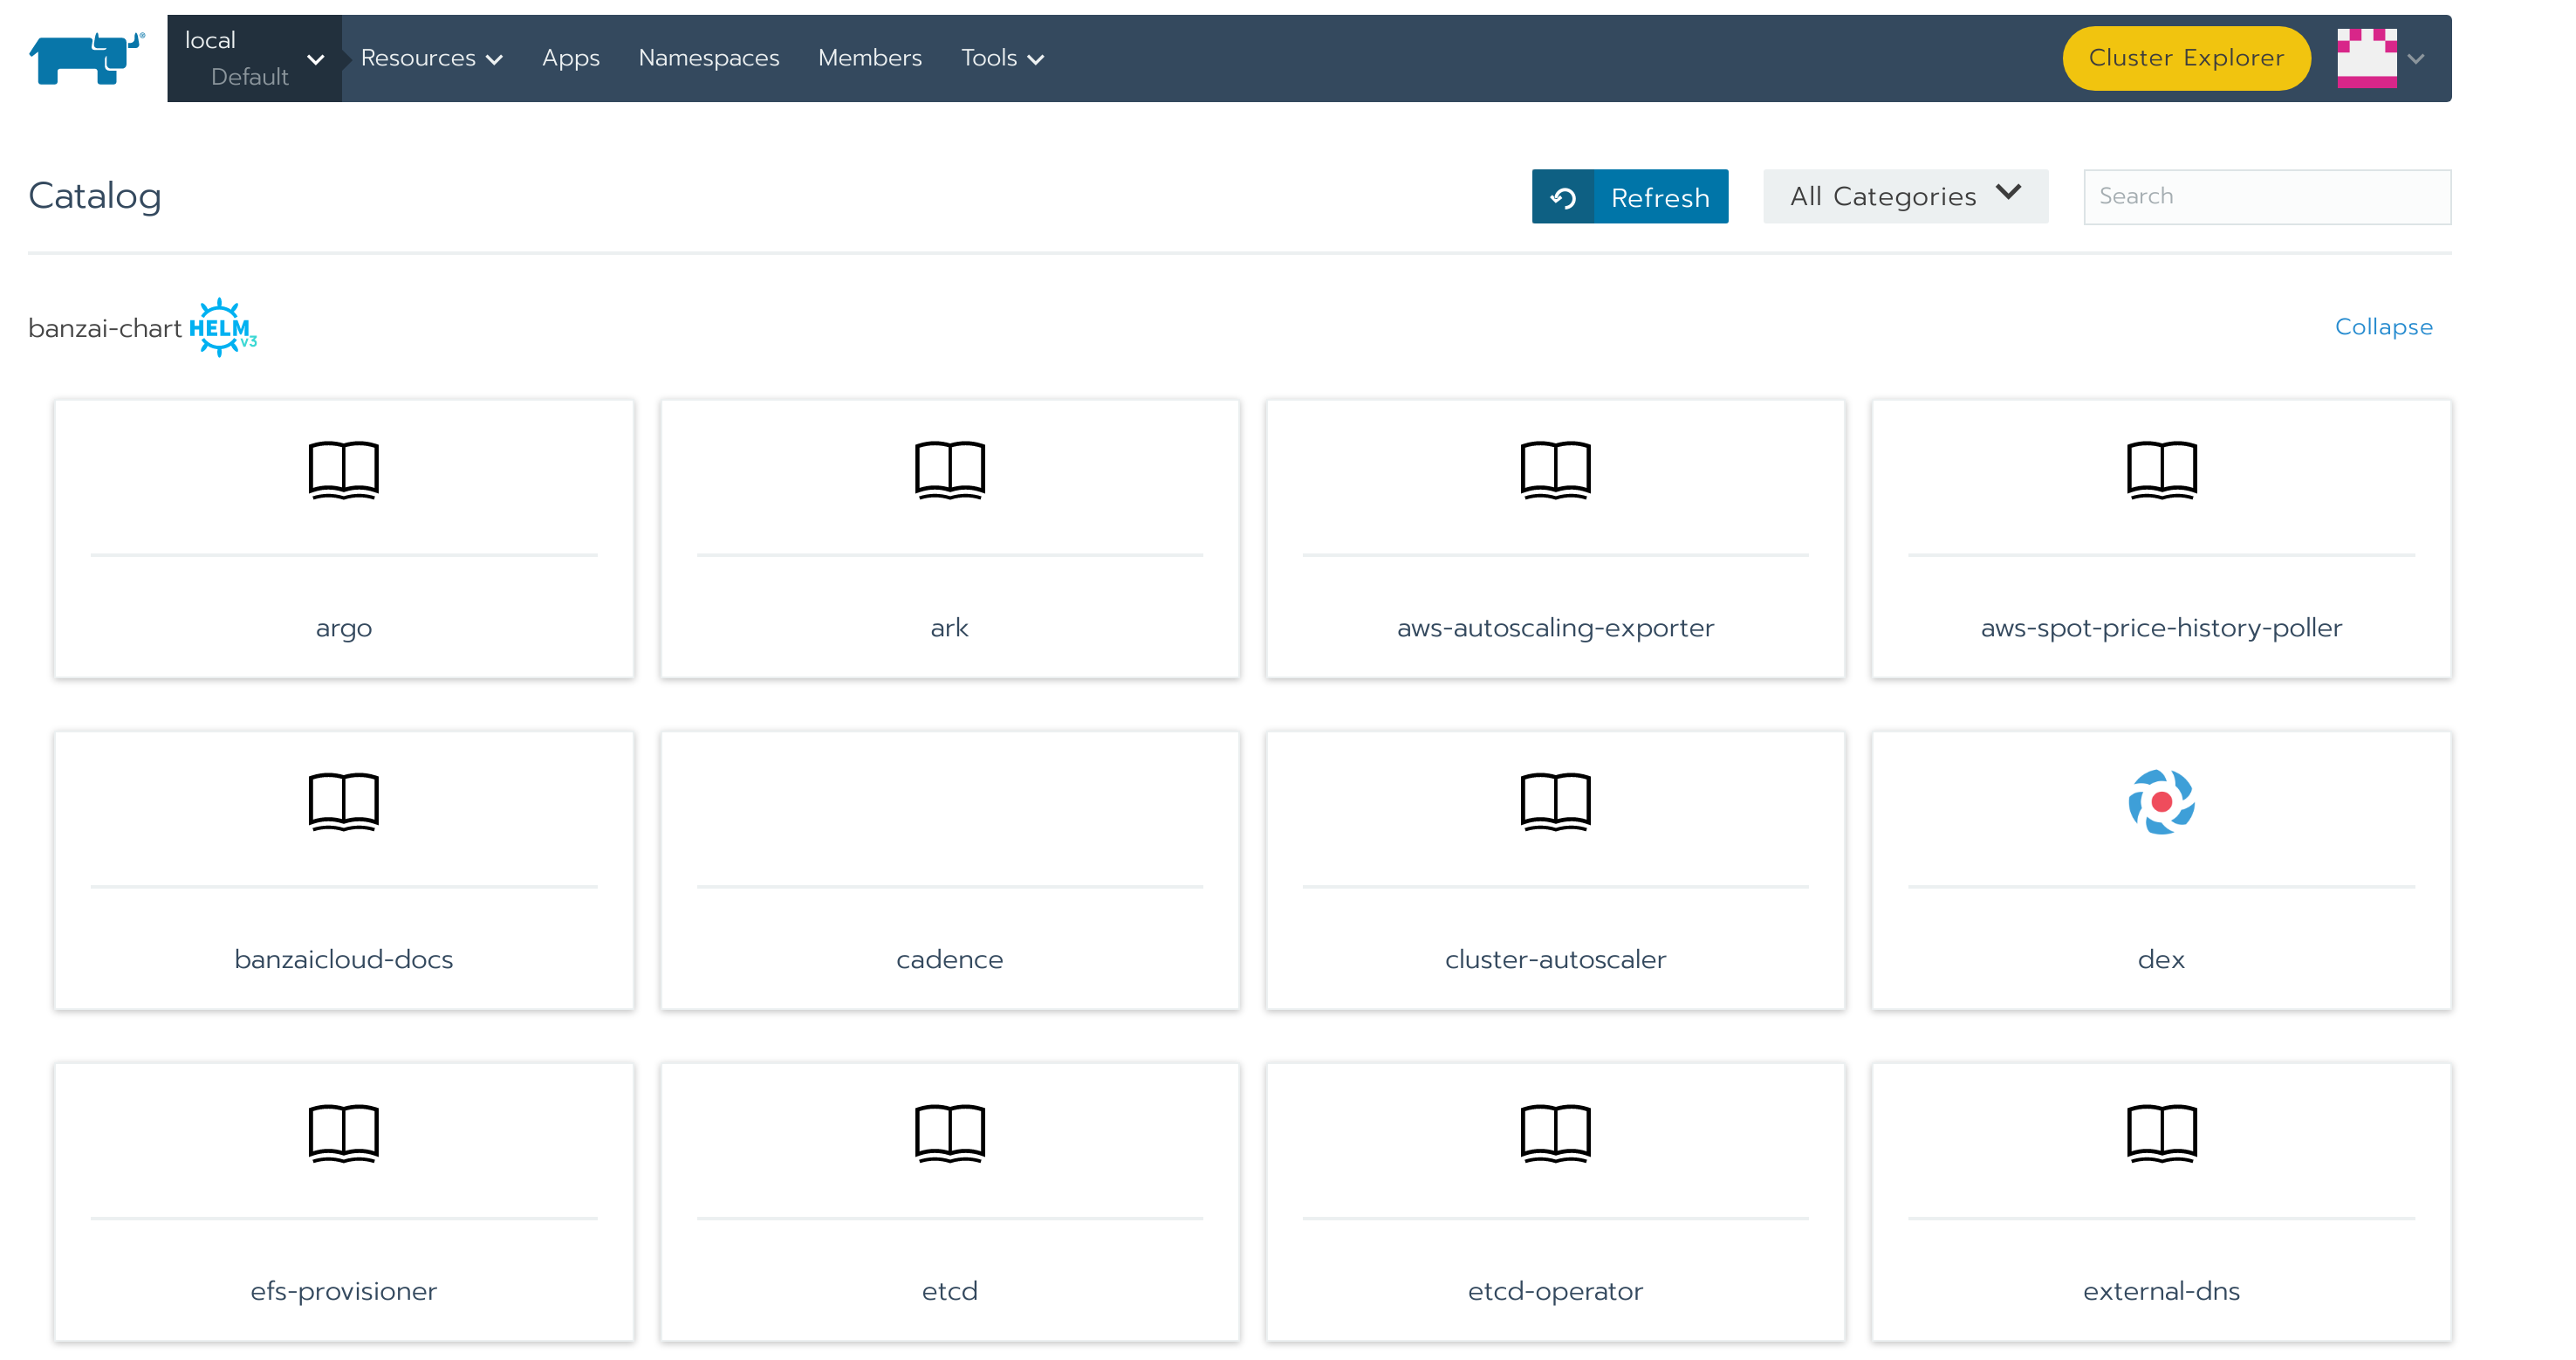Expand the Tools menu
Viewport: 2576px width, 1360px height.
pos(1002,58)
